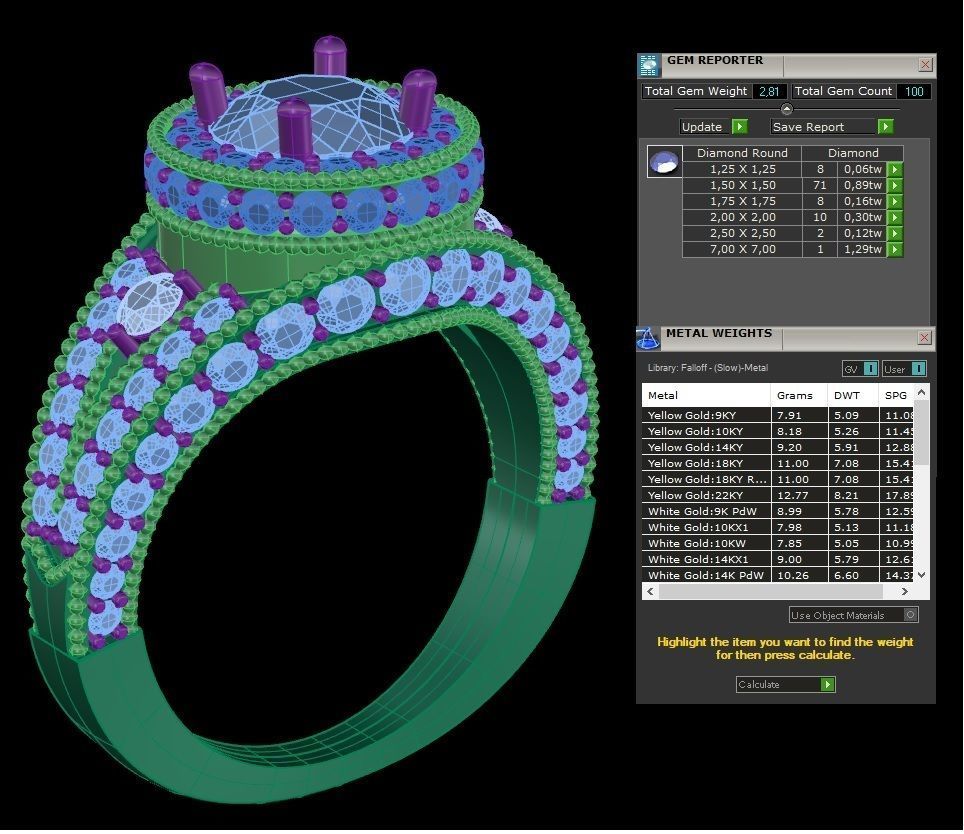Enable Use Object Materials option
The image size is (964, 834).
coord(909,615)
